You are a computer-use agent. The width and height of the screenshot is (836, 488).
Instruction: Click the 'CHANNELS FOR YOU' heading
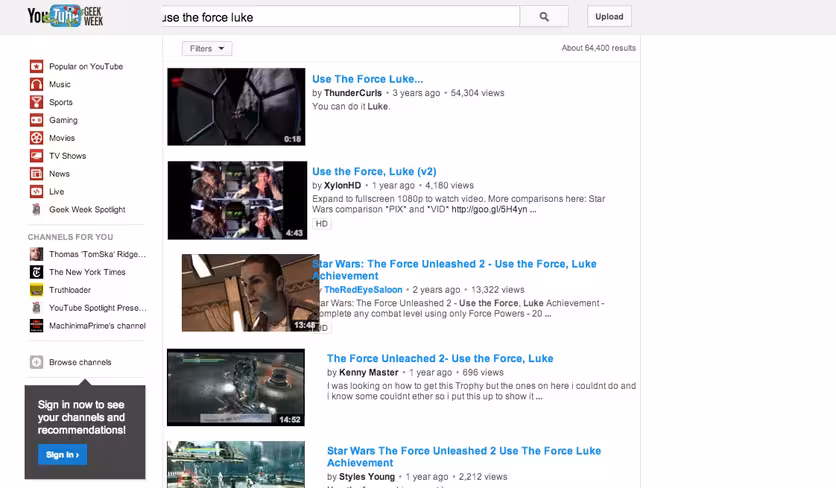pos(70,237)
